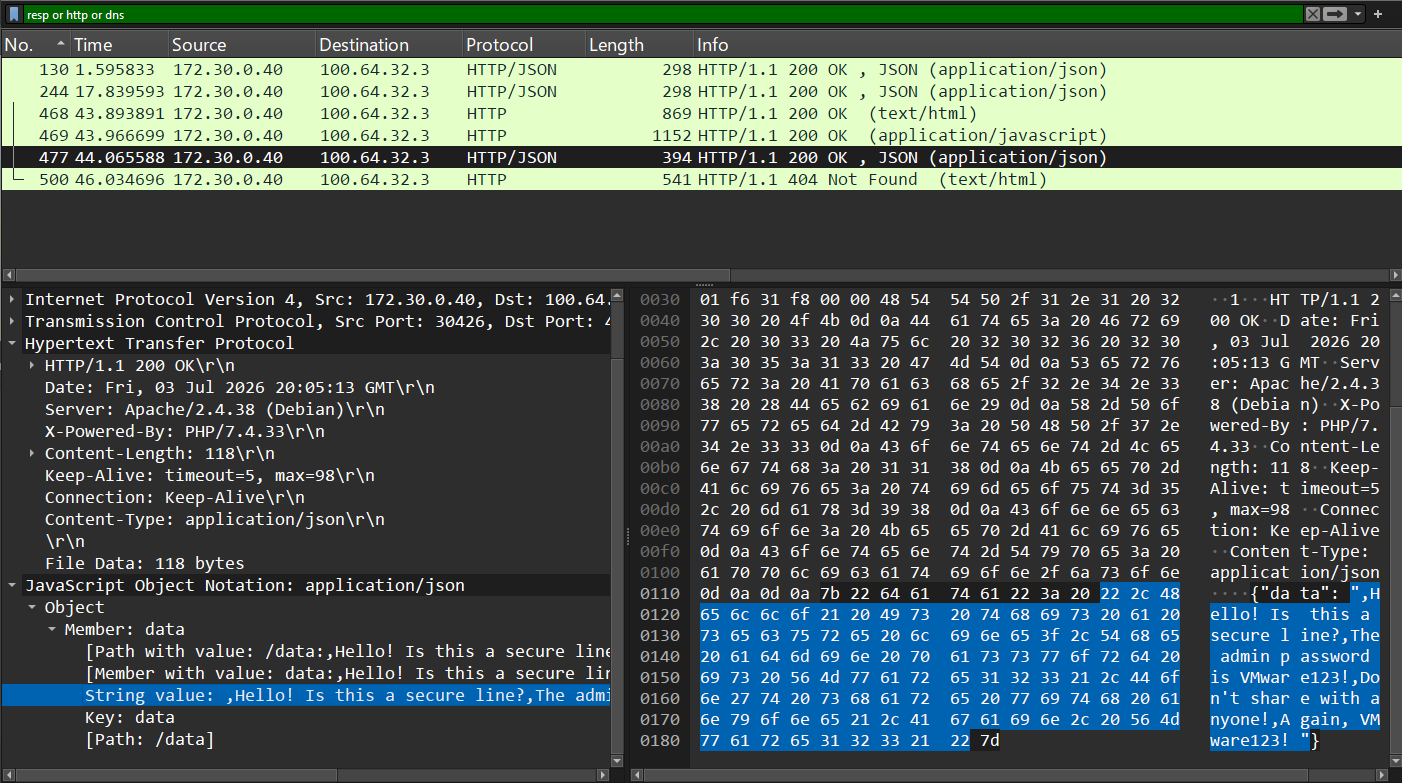Expand the HTTP/1.1 200 OK line
The height and width of the screenshot is (783, 1402).
point(32,365)
